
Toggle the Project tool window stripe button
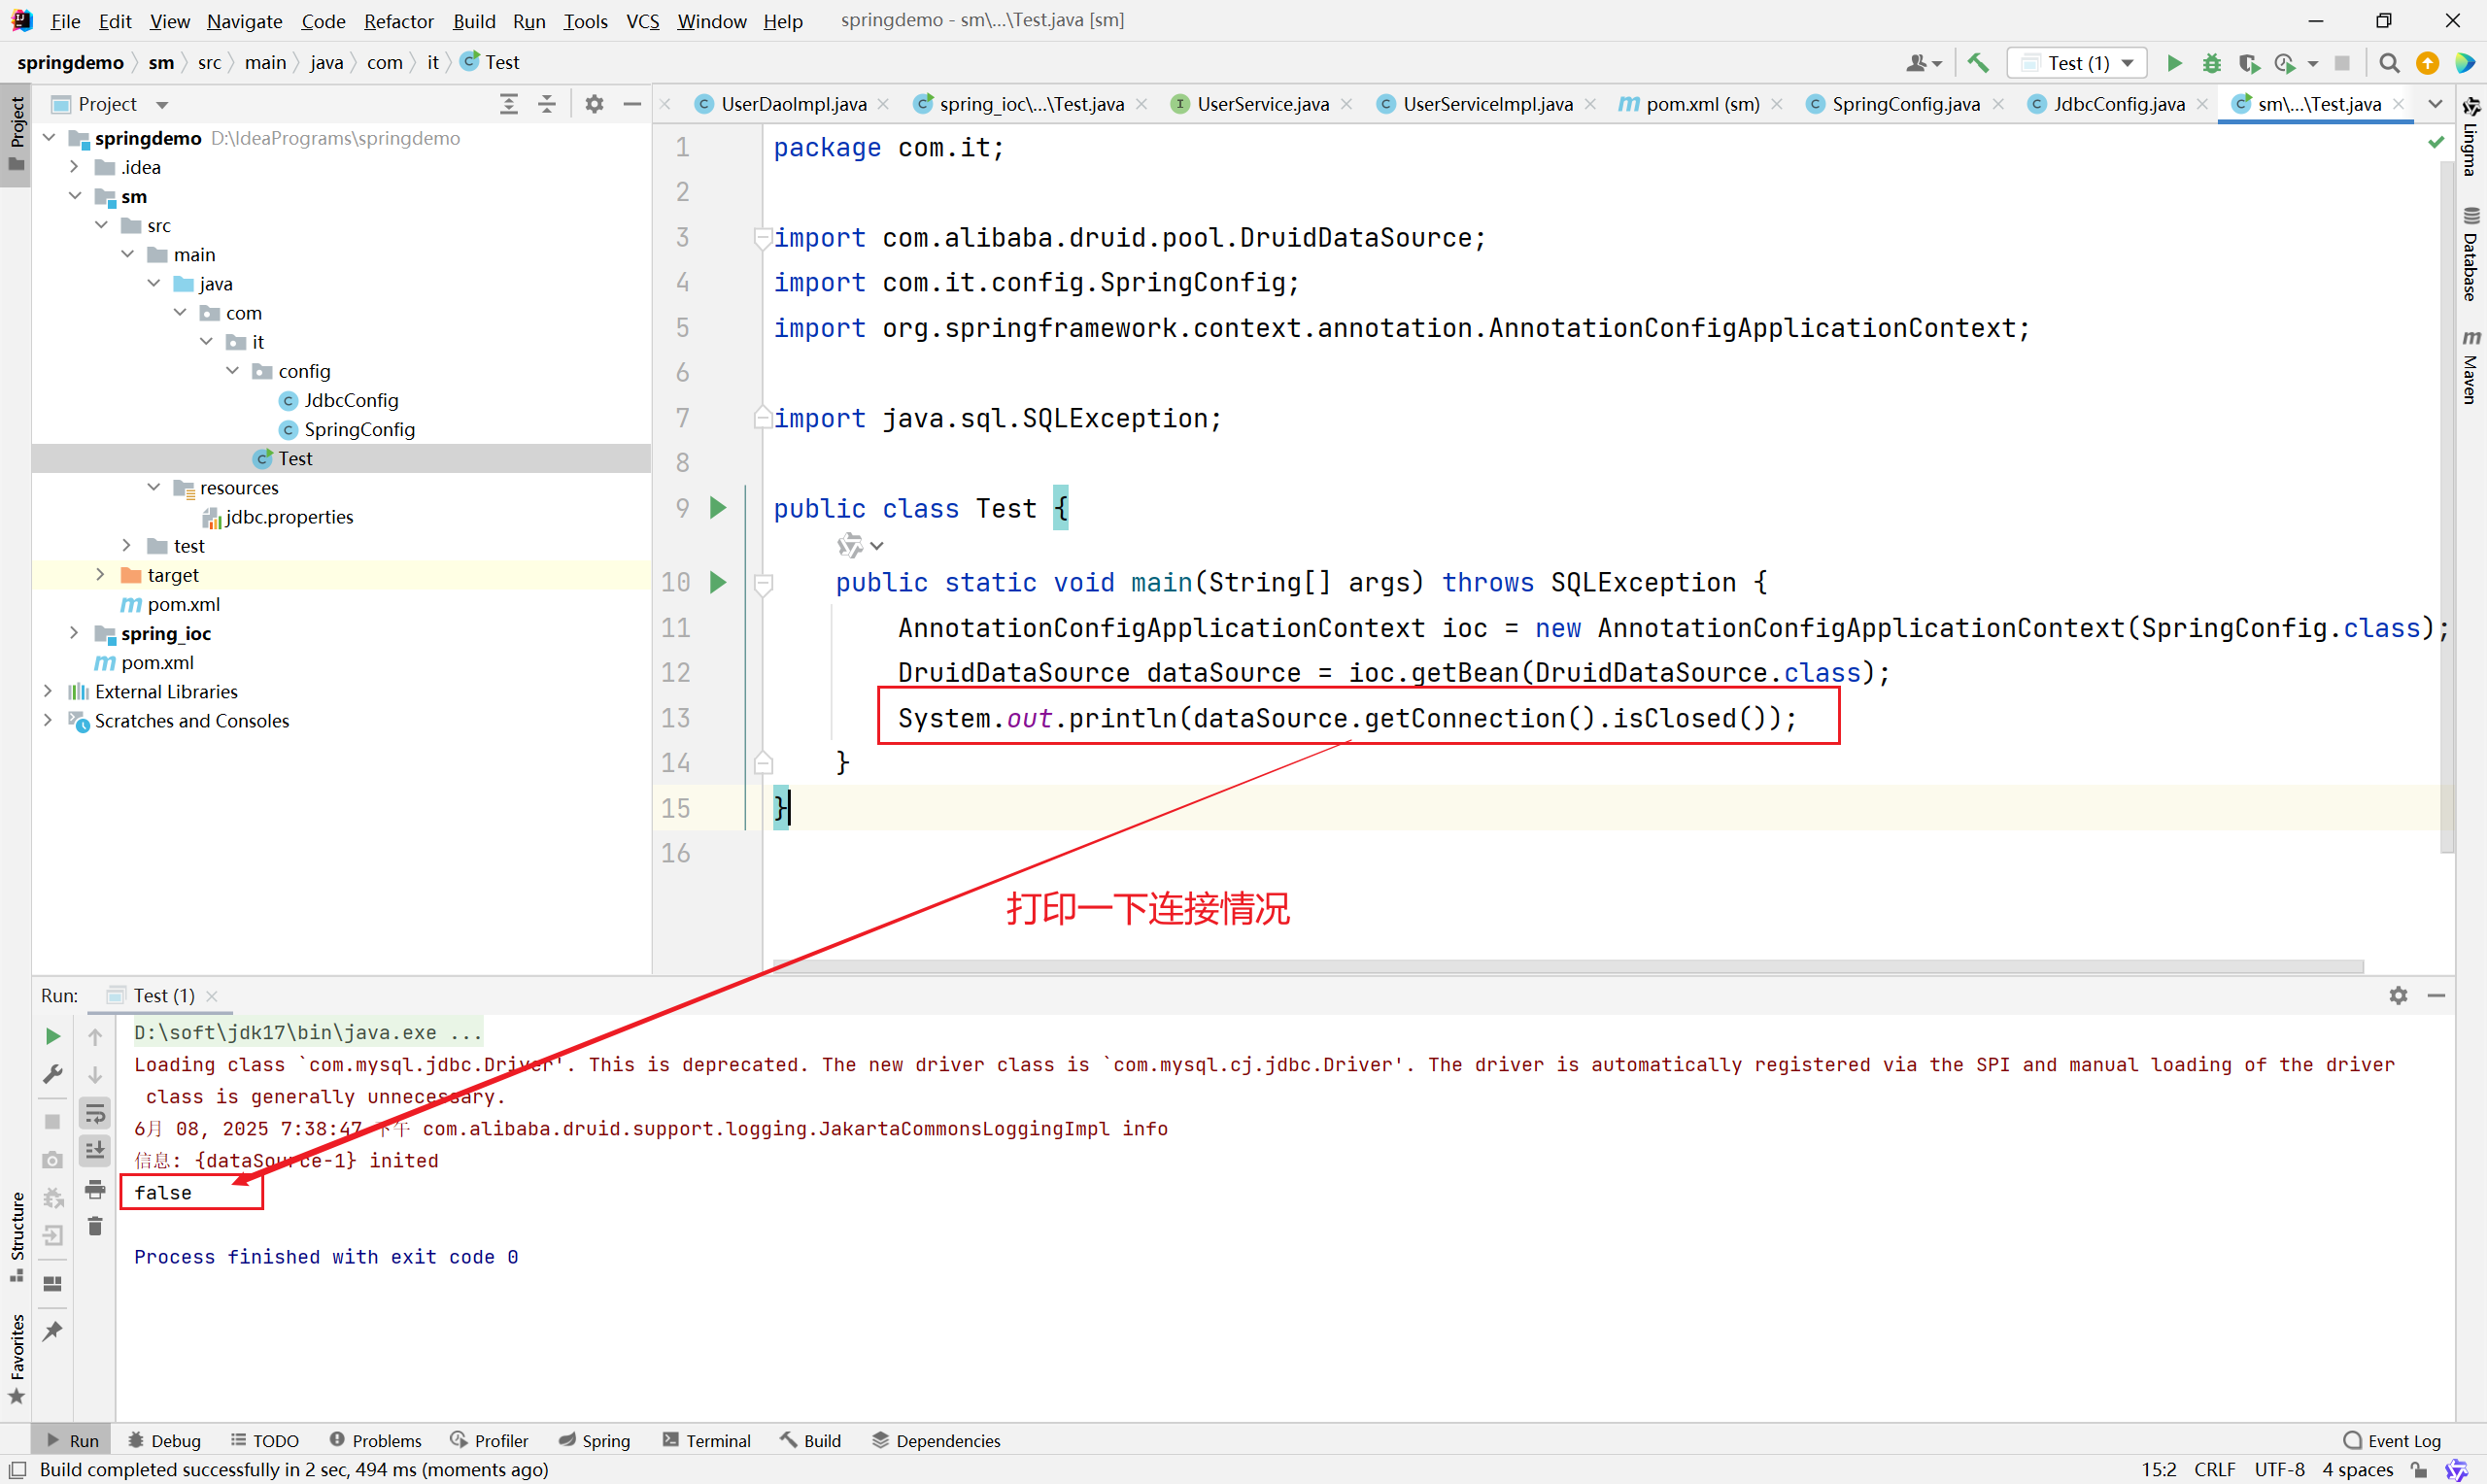pos(16,134)
